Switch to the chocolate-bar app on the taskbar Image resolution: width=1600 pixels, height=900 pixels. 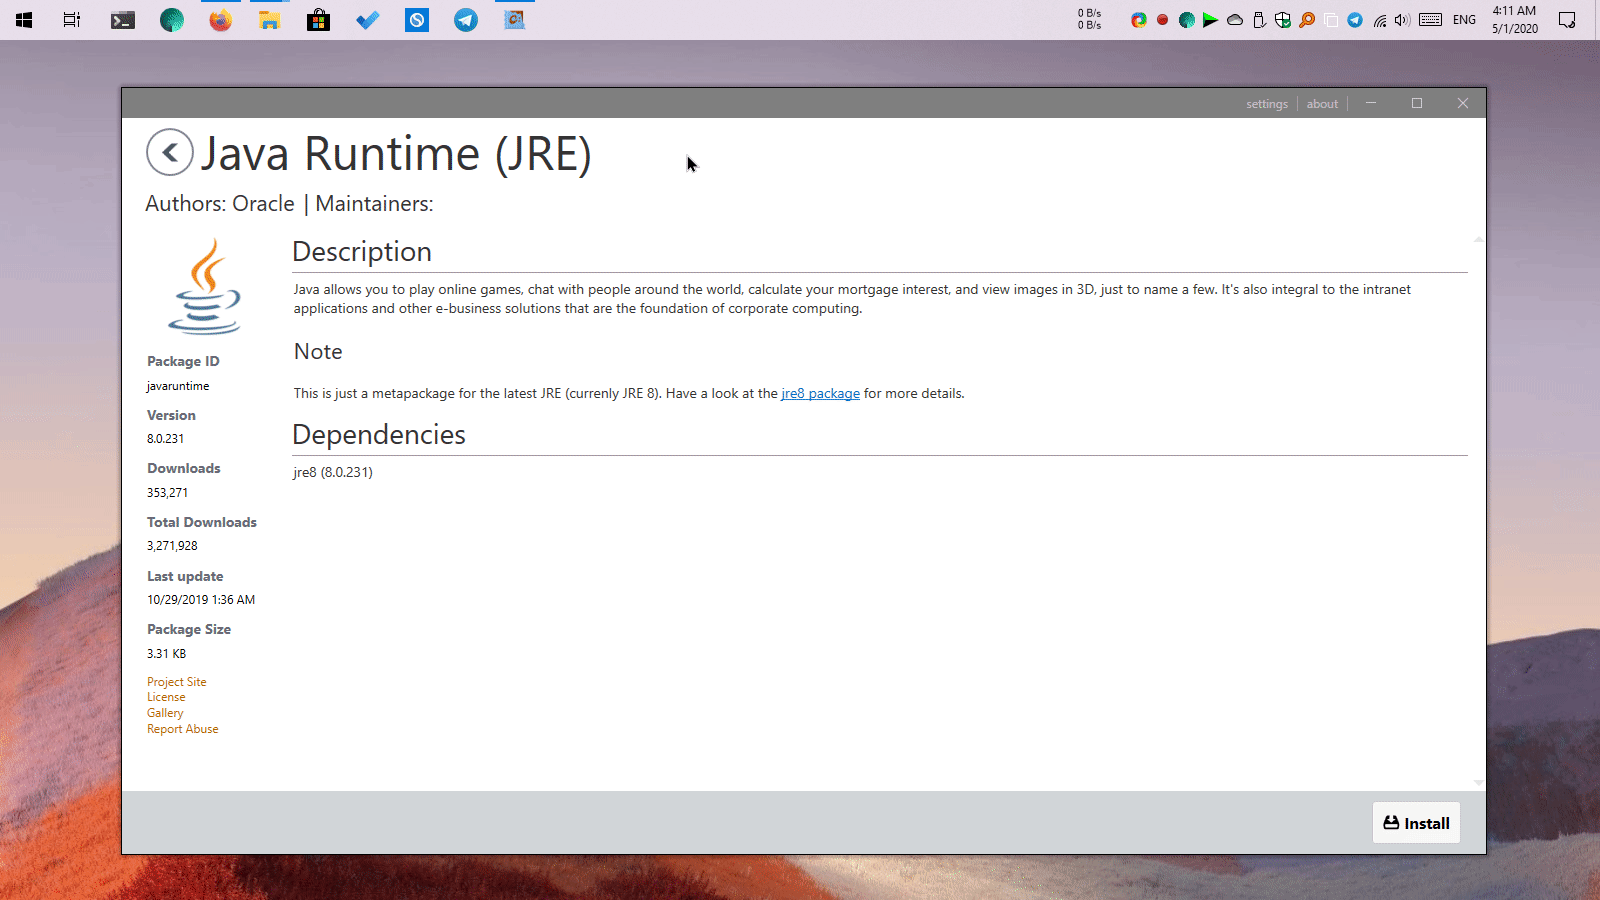click(515, 20)
